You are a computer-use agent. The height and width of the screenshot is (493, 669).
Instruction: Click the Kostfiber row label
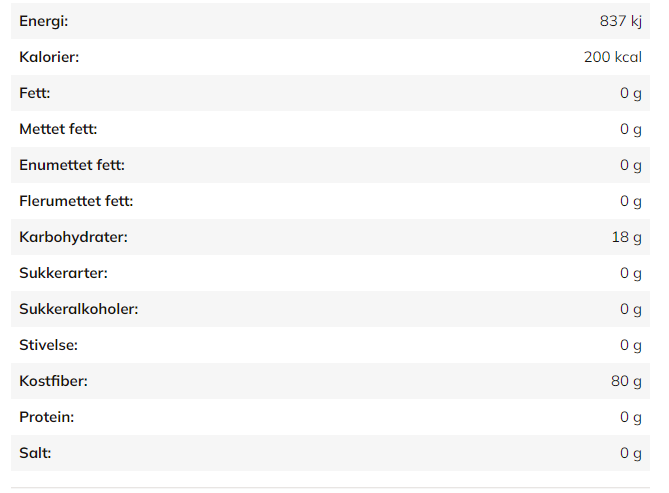54,381
